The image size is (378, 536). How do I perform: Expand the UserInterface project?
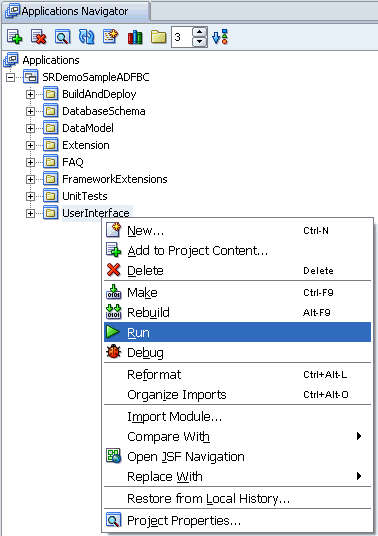[x=30, y=213]
